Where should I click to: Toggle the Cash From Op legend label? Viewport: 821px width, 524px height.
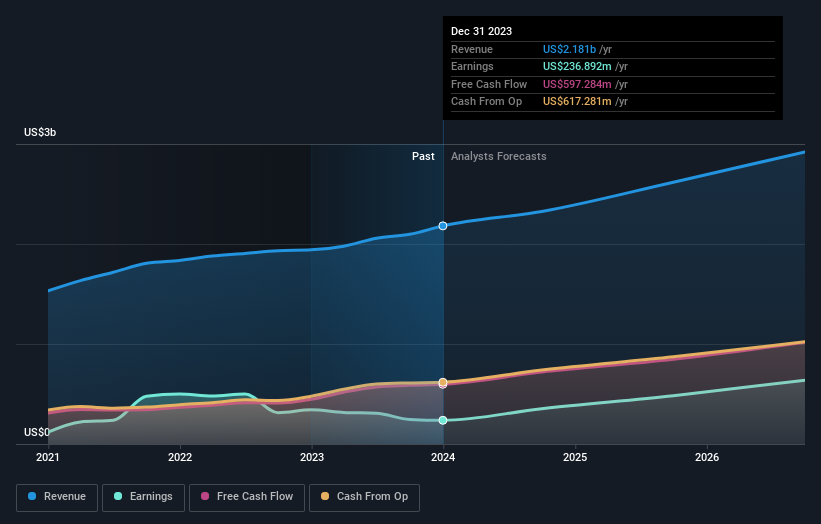click(372, 496)
